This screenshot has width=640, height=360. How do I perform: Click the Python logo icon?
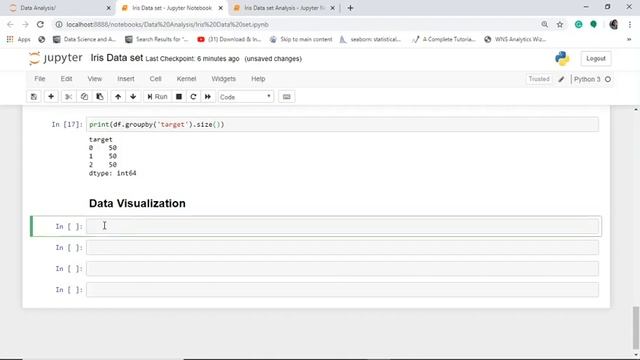point(562,58)
